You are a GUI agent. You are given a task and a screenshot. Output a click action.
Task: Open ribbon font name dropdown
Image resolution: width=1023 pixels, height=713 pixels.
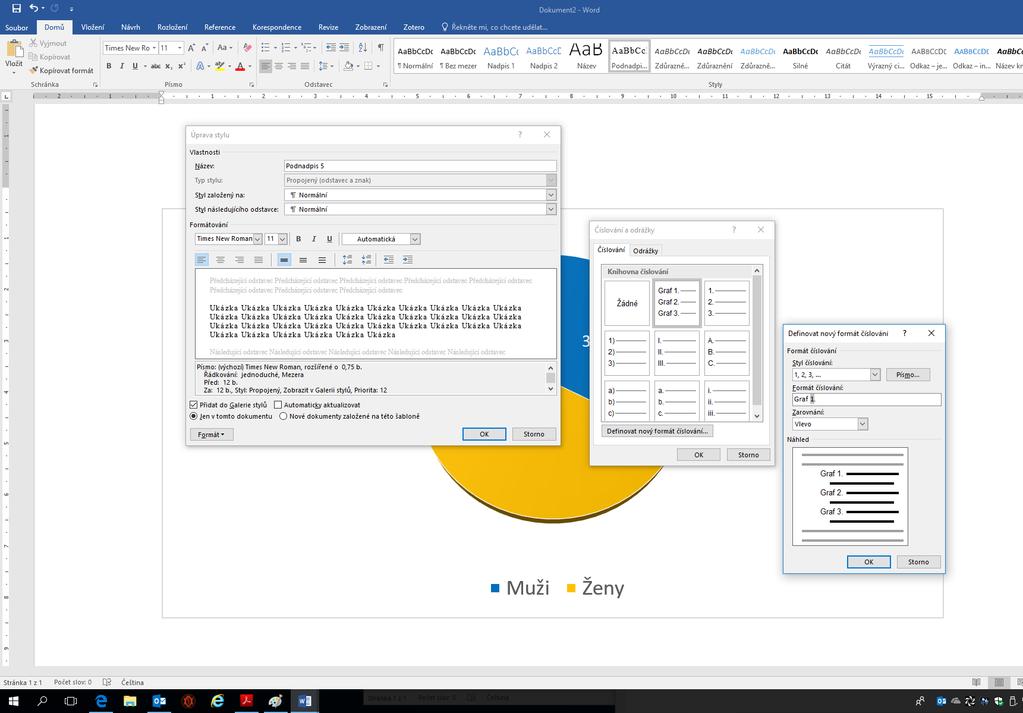click(154, 48)
